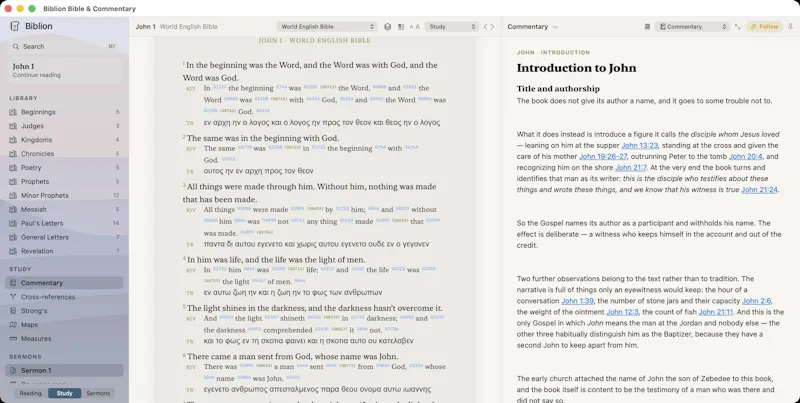Image resolution: width=800 pixels, height=403 pixels.
Task: Open Strong's in the Study section
Action: tap(64, 311)
